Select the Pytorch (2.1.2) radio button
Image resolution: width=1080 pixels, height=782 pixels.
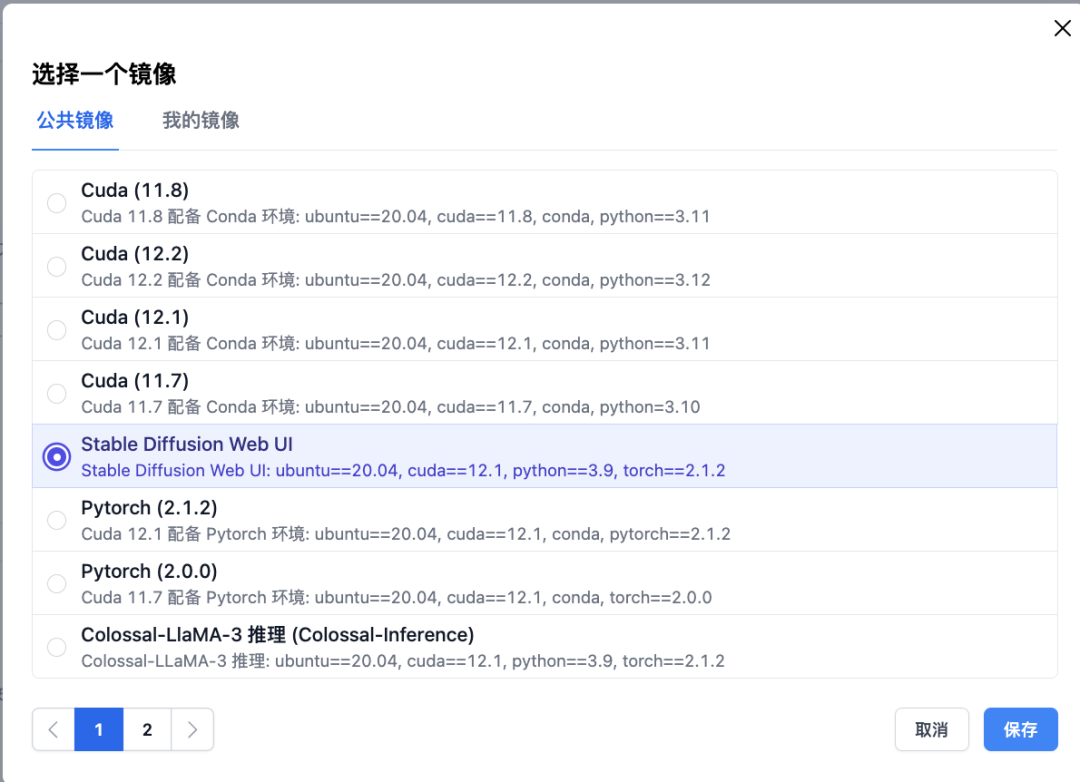[56, 520]
